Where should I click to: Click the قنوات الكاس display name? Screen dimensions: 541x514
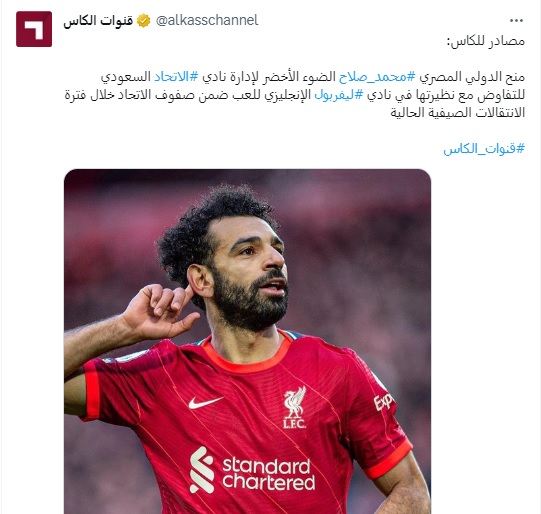(x=98, y=21)
